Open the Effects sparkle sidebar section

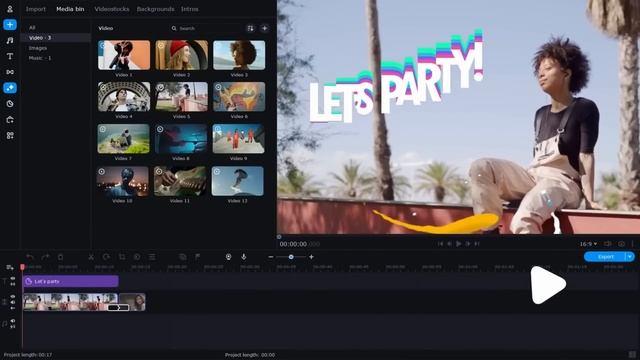(x=10, y=88)
